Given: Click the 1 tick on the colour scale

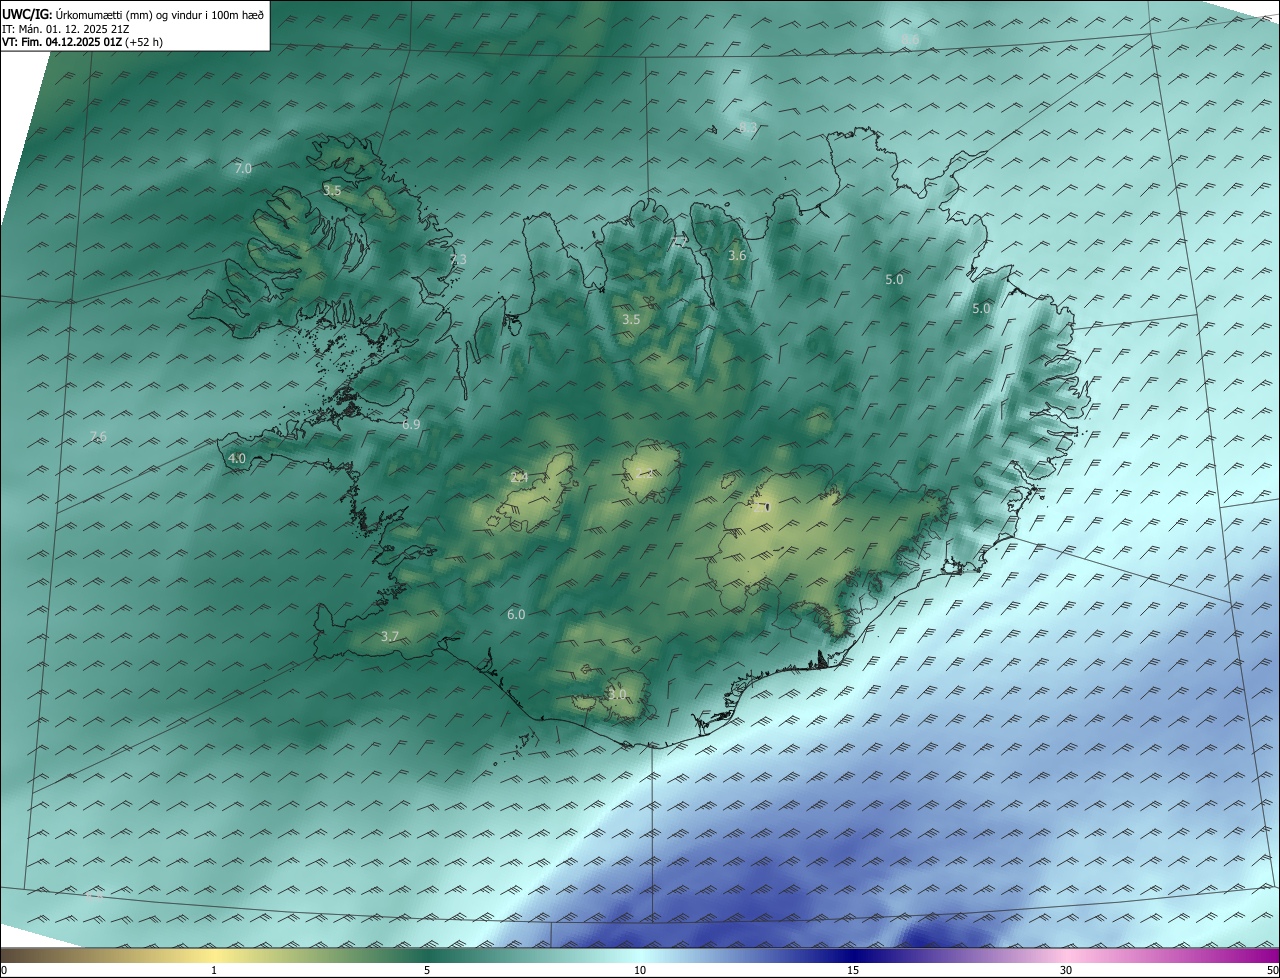Looking at the screenshot, I should click(x=214, y=970).
